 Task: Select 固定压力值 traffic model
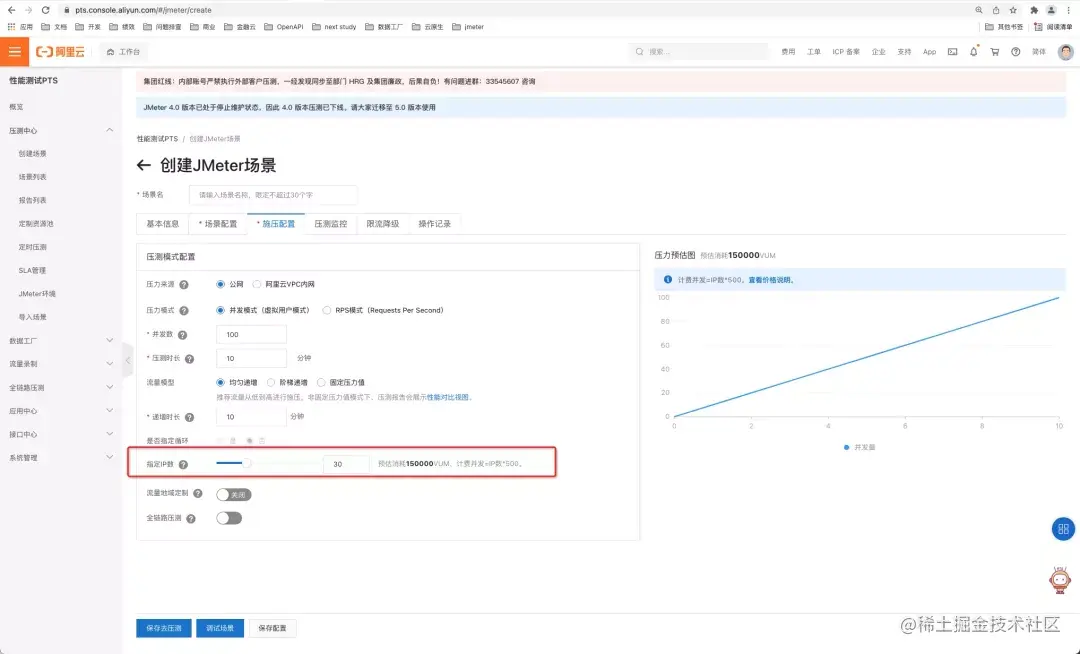pos(321,382)
